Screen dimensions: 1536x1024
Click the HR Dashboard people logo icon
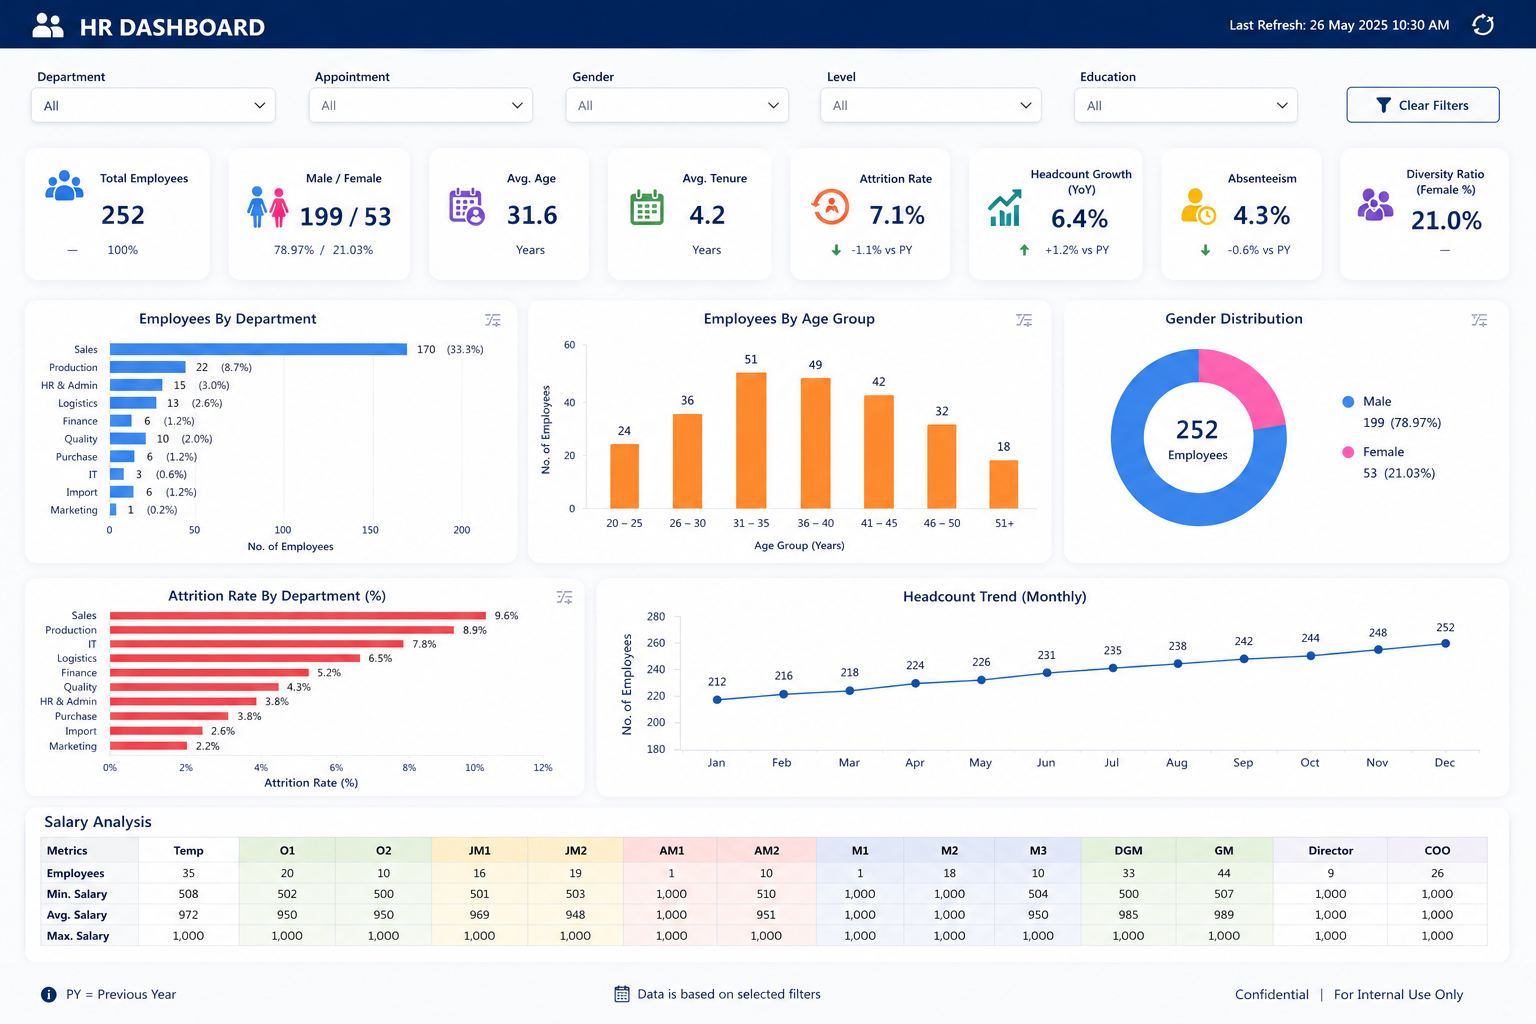(x=47, y=26)
